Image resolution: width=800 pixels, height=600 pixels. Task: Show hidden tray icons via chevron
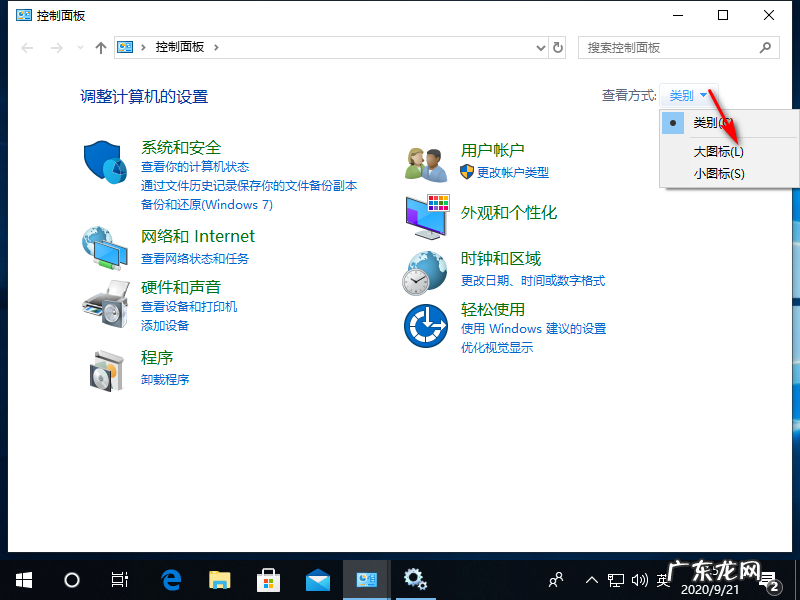pos(592,579)
